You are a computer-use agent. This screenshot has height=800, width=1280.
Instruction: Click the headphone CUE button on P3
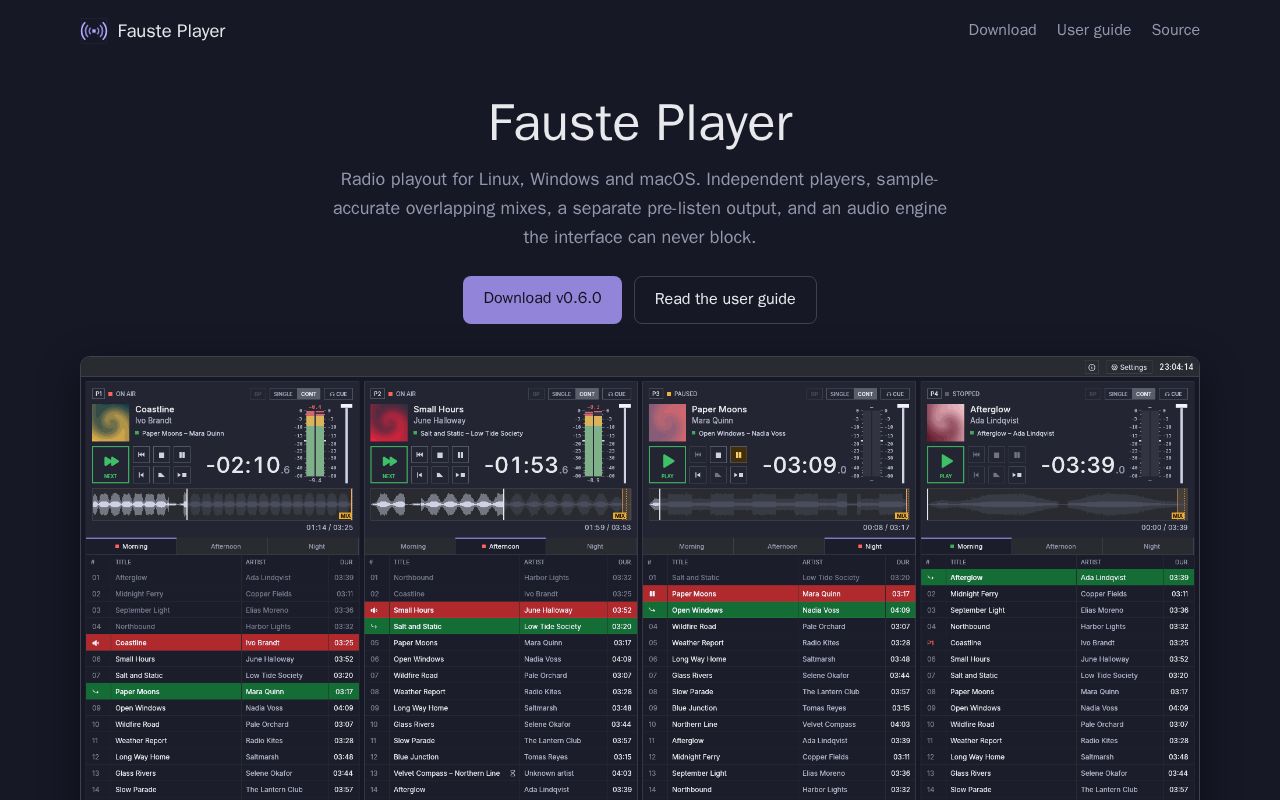(x=895, y=394)
